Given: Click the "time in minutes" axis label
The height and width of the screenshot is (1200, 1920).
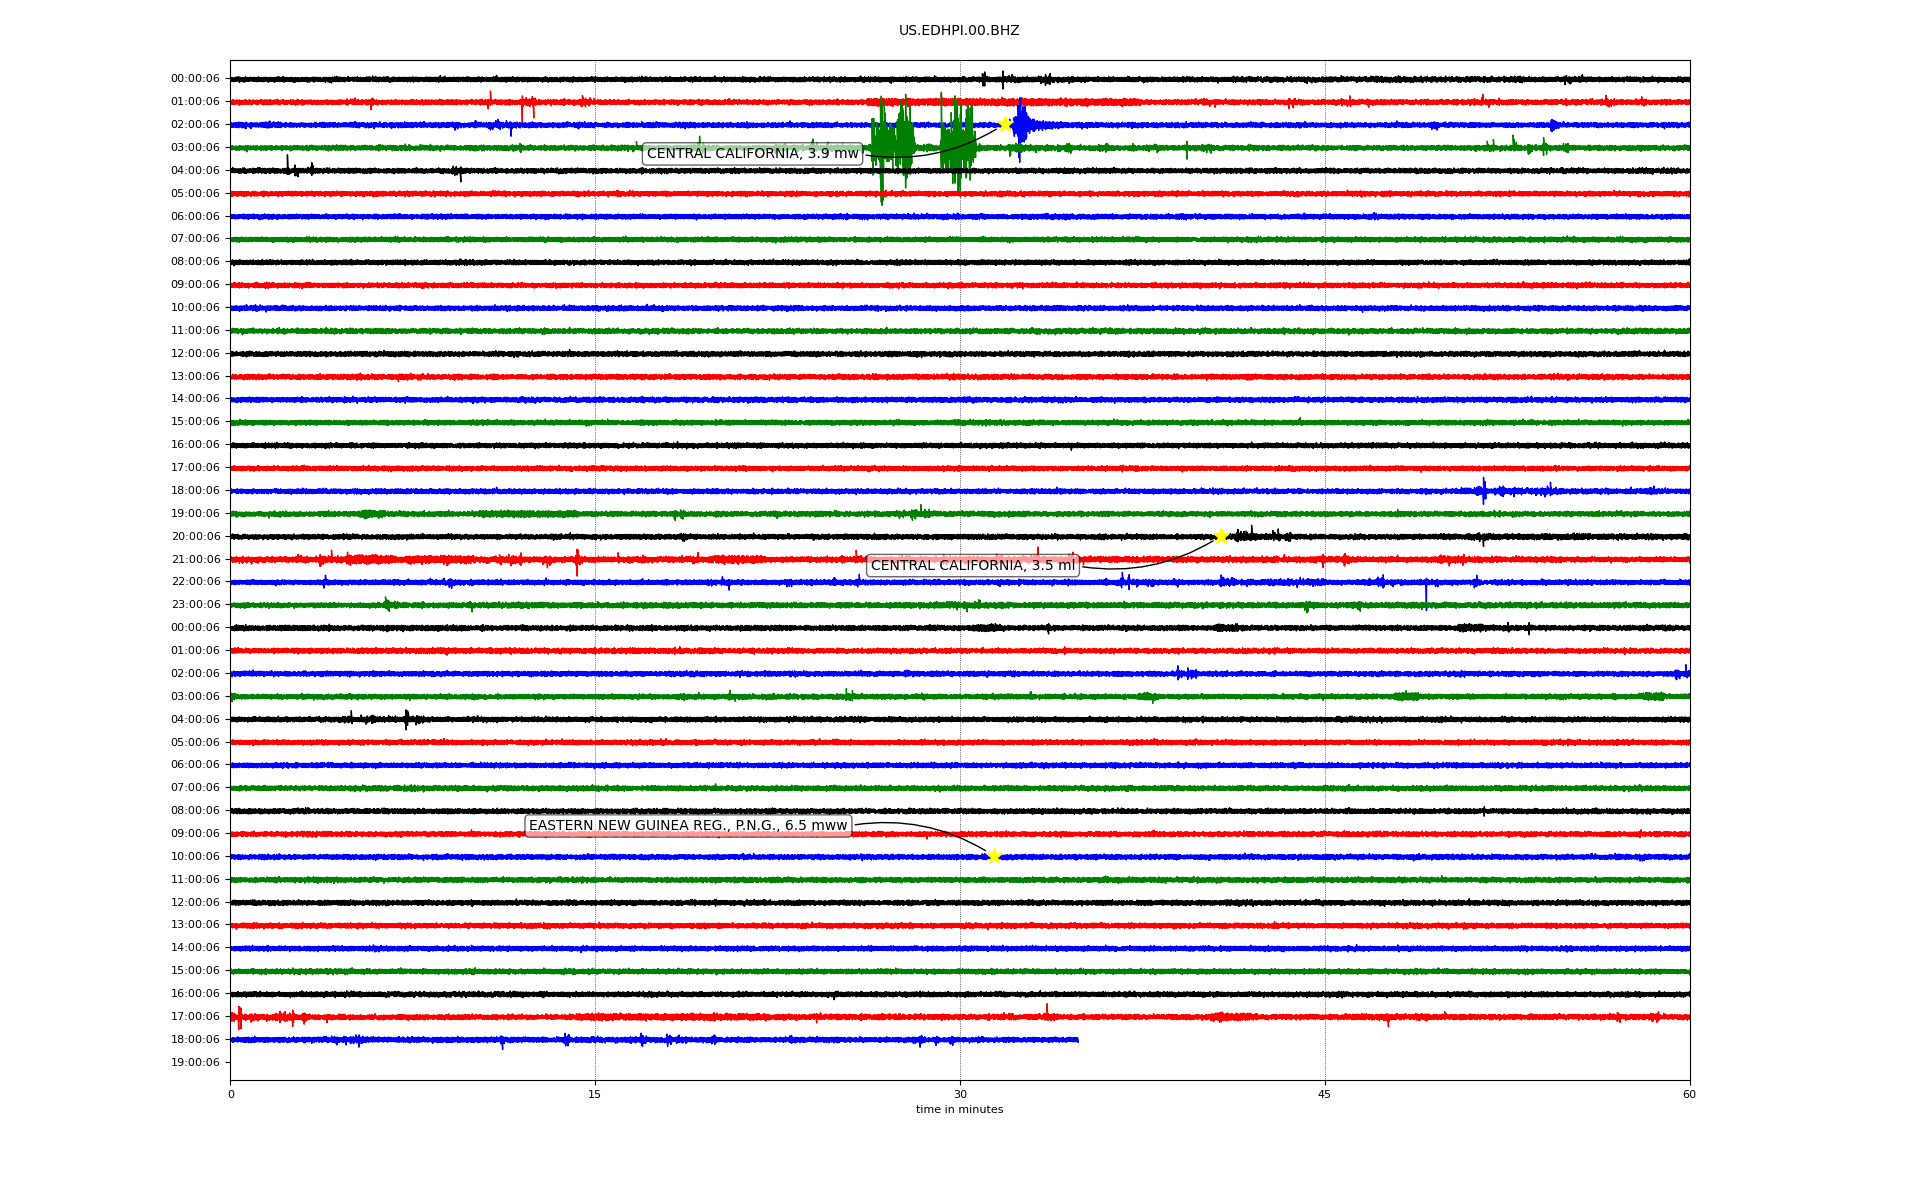Looking at the screenshot, I should 959,1109.
